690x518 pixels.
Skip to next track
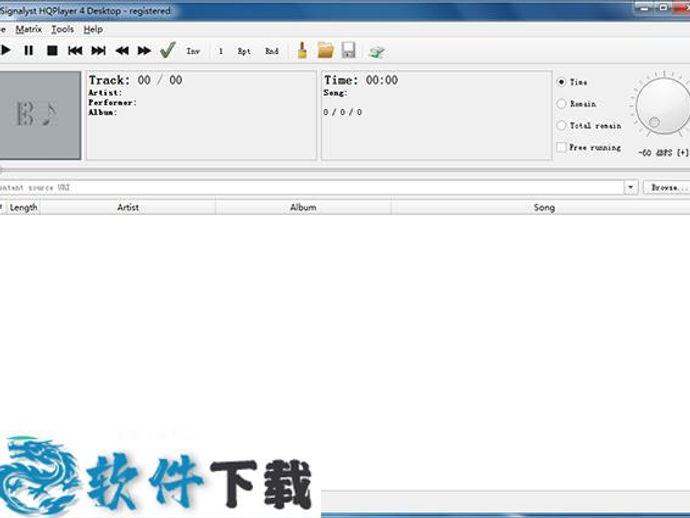pyautogui.click(x=99, y=51)
